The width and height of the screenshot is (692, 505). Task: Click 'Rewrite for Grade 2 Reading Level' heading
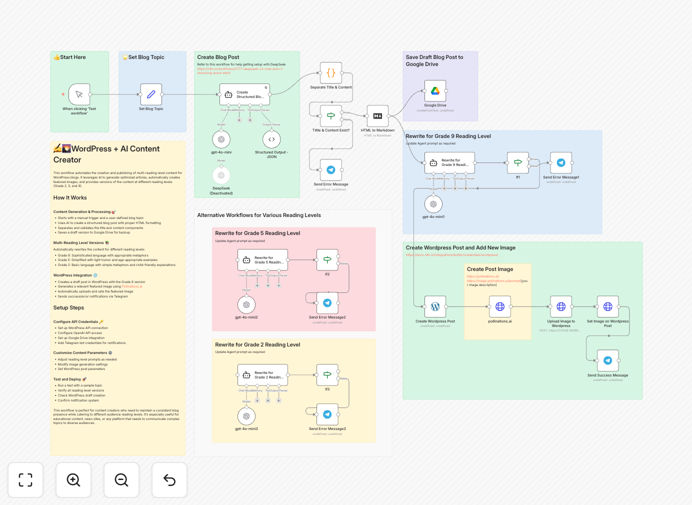[x=258, y=345]
